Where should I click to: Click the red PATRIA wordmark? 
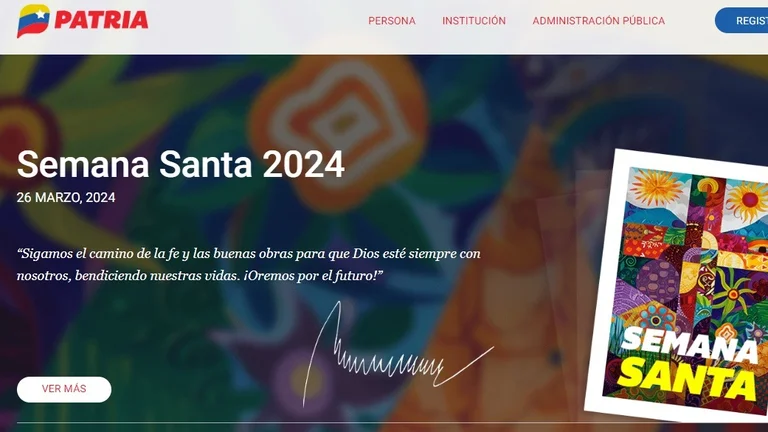click(x=101, y=21)
